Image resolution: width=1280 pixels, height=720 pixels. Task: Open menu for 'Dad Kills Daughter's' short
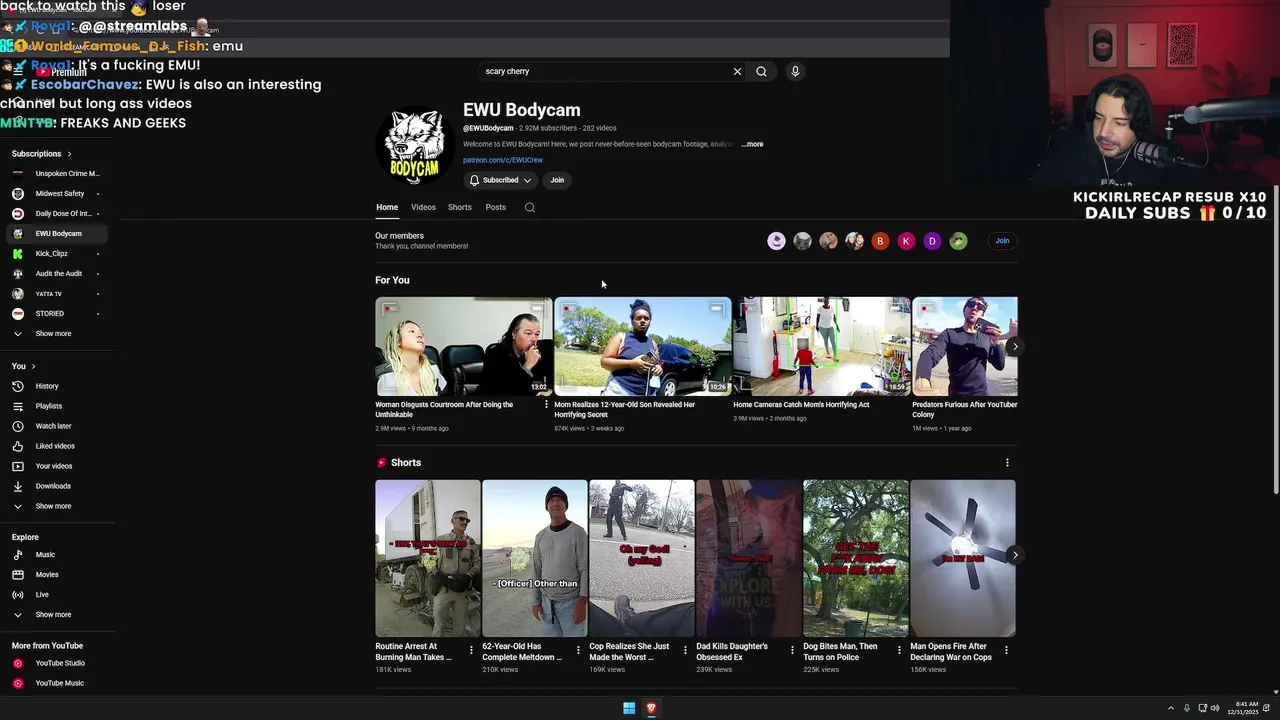click(x=792, y=650)
